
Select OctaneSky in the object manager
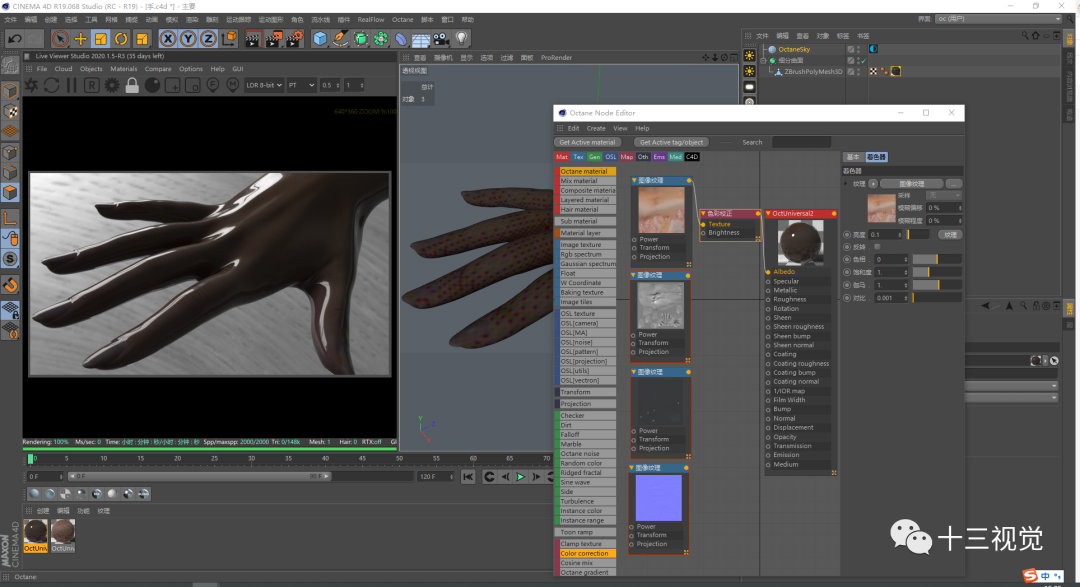click(x=794, y=50)
